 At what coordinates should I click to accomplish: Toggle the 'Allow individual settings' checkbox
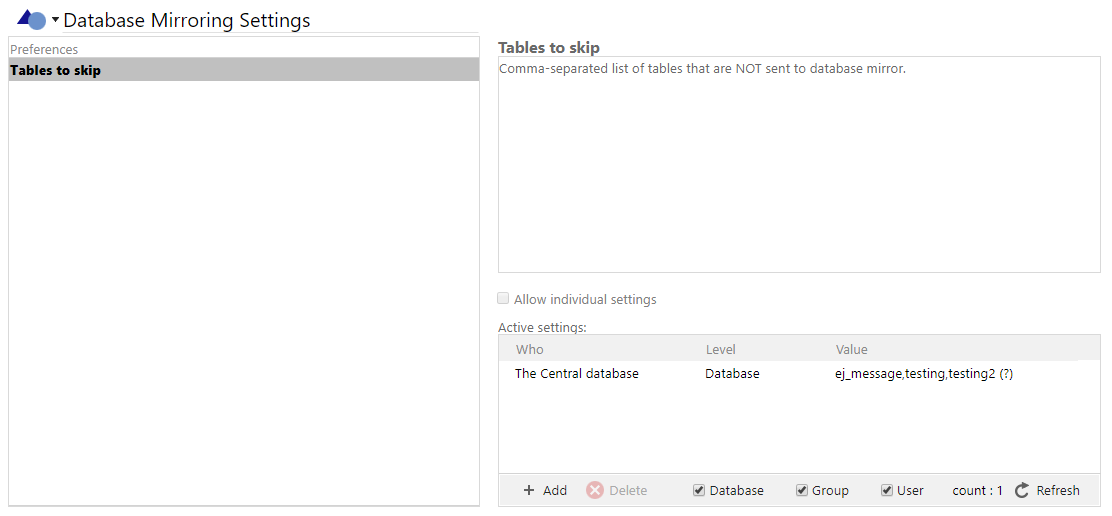tap(503, 298)
